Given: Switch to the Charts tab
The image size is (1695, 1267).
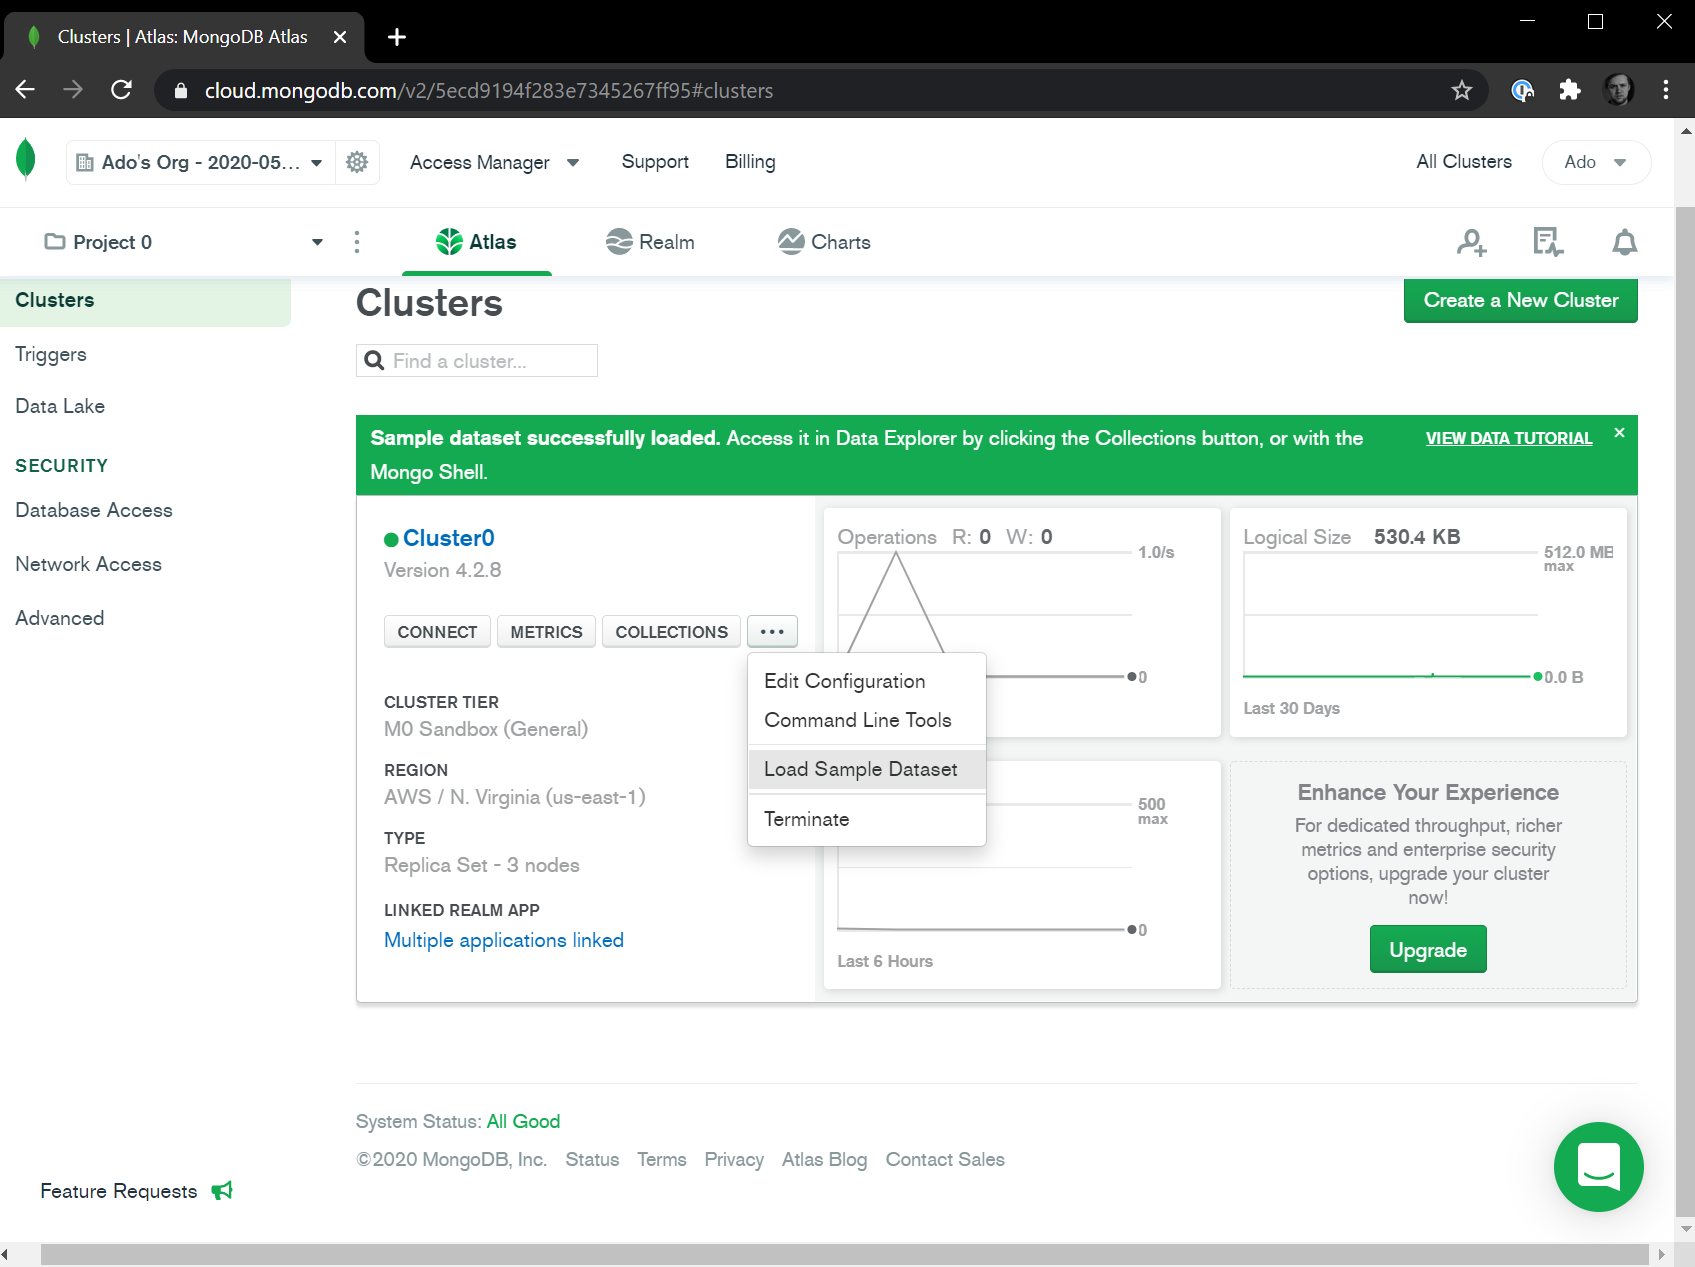Looking at the screenshot, I should [x=824, y=242].
